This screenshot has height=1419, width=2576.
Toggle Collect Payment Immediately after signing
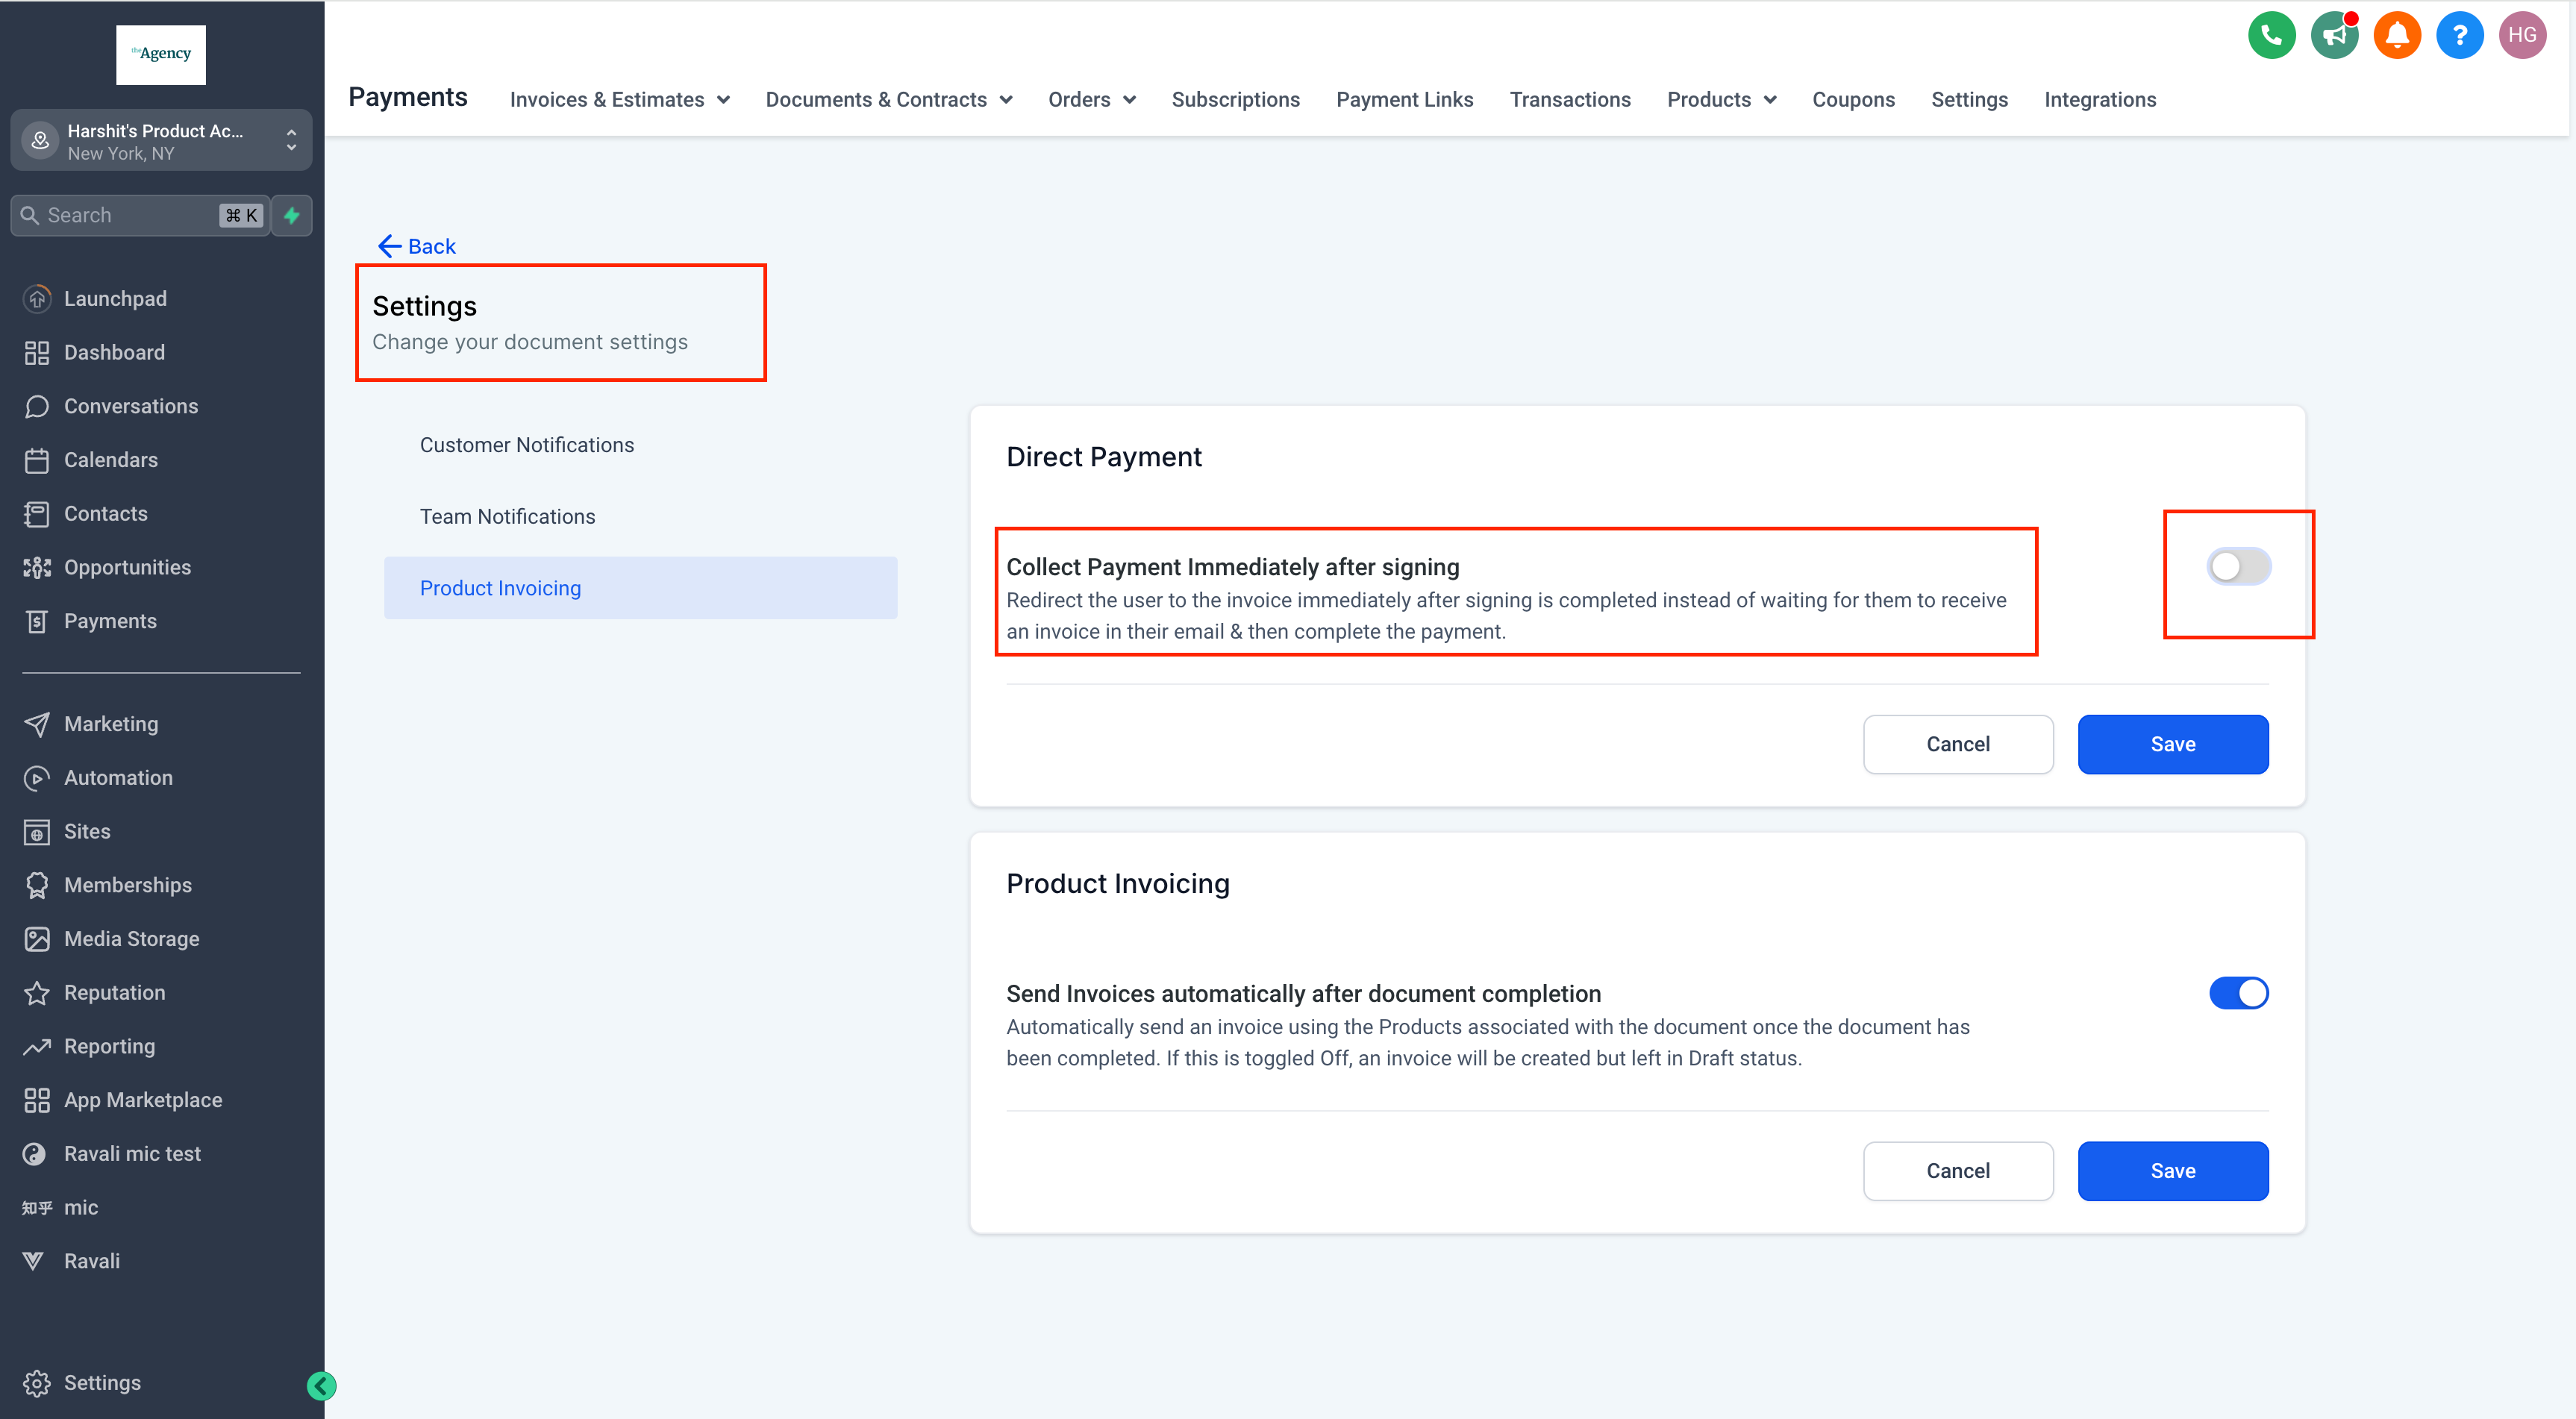click(2239, 566)
